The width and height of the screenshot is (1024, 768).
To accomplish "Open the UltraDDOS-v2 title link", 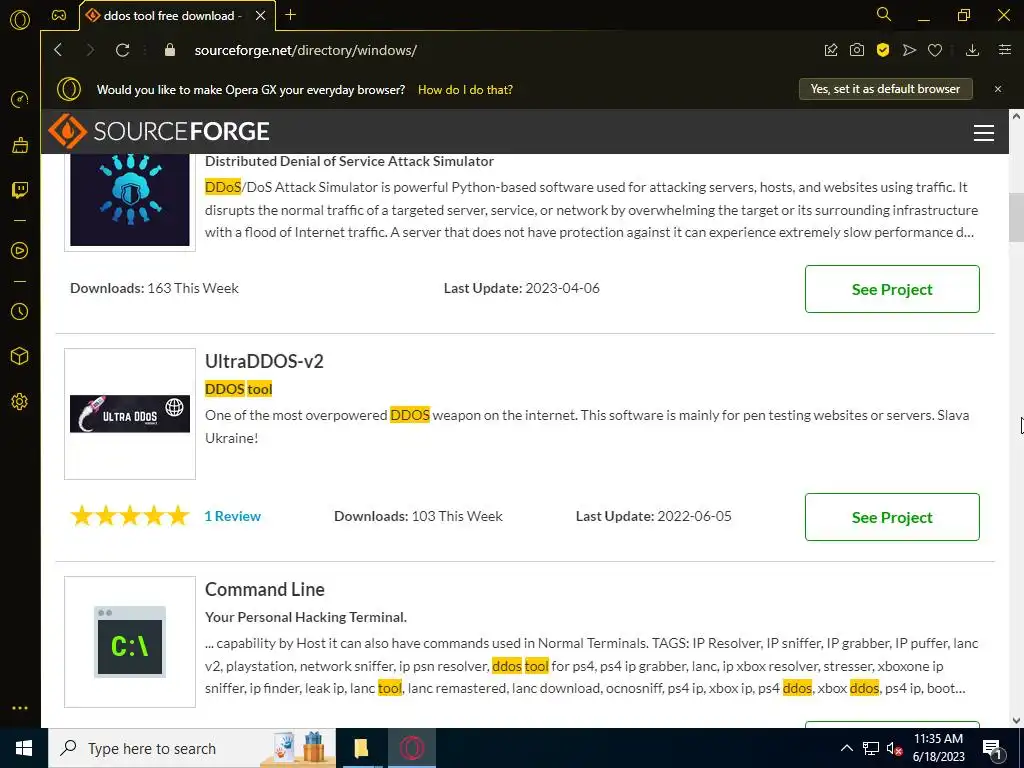I will point(264,361).
